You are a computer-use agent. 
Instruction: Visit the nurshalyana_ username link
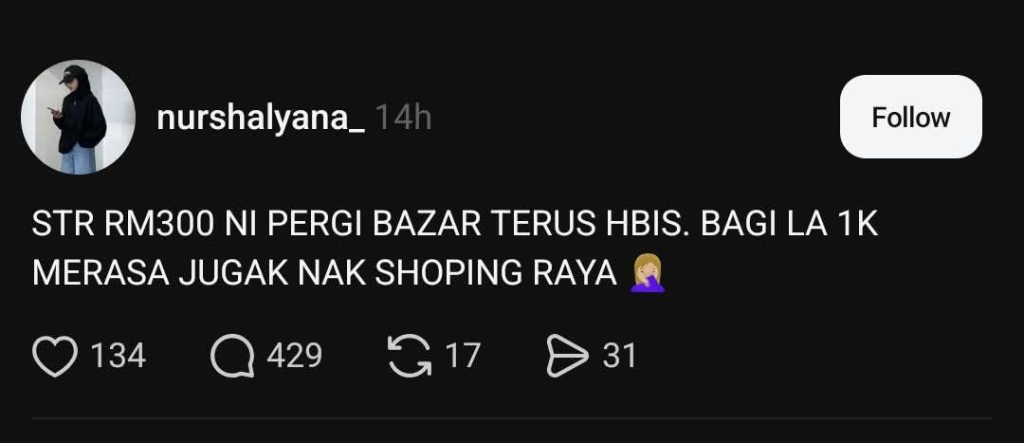point(261,119)
